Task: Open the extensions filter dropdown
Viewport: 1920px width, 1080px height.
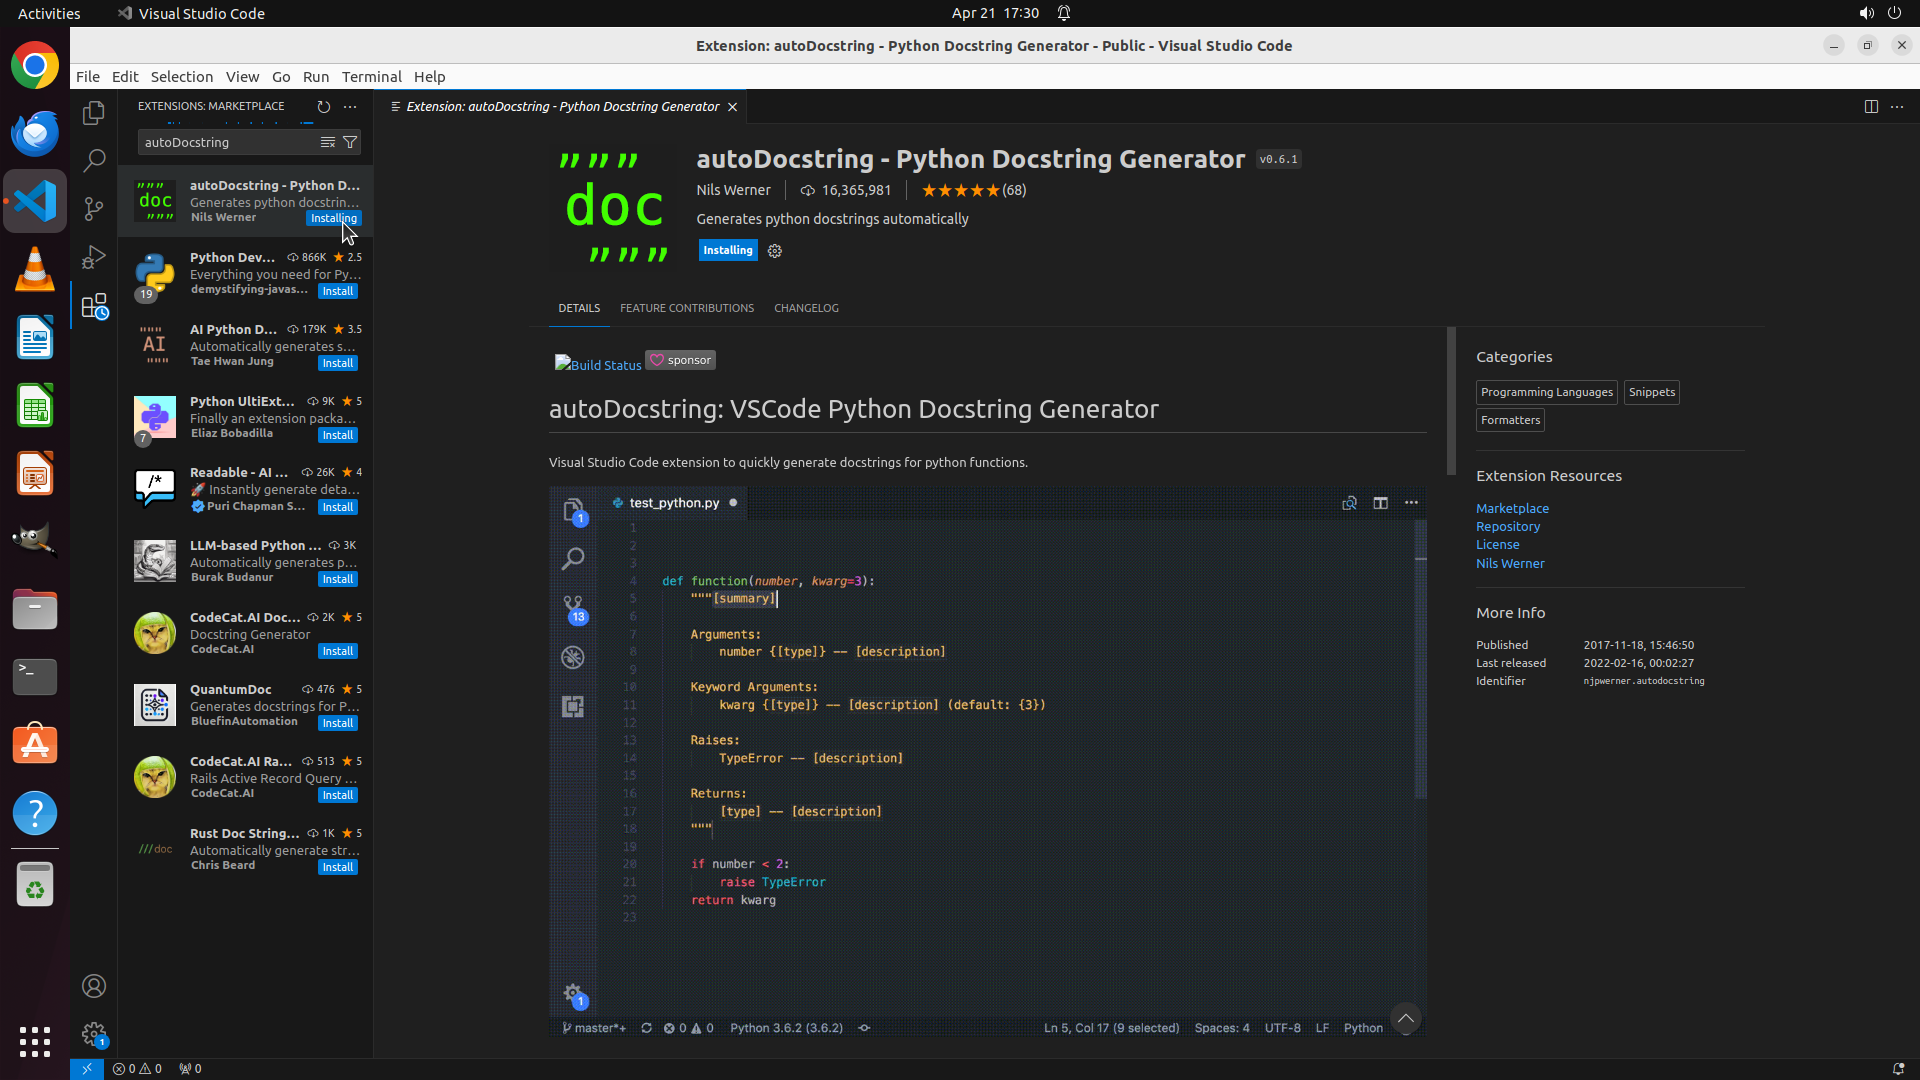Action: [350, 142]
